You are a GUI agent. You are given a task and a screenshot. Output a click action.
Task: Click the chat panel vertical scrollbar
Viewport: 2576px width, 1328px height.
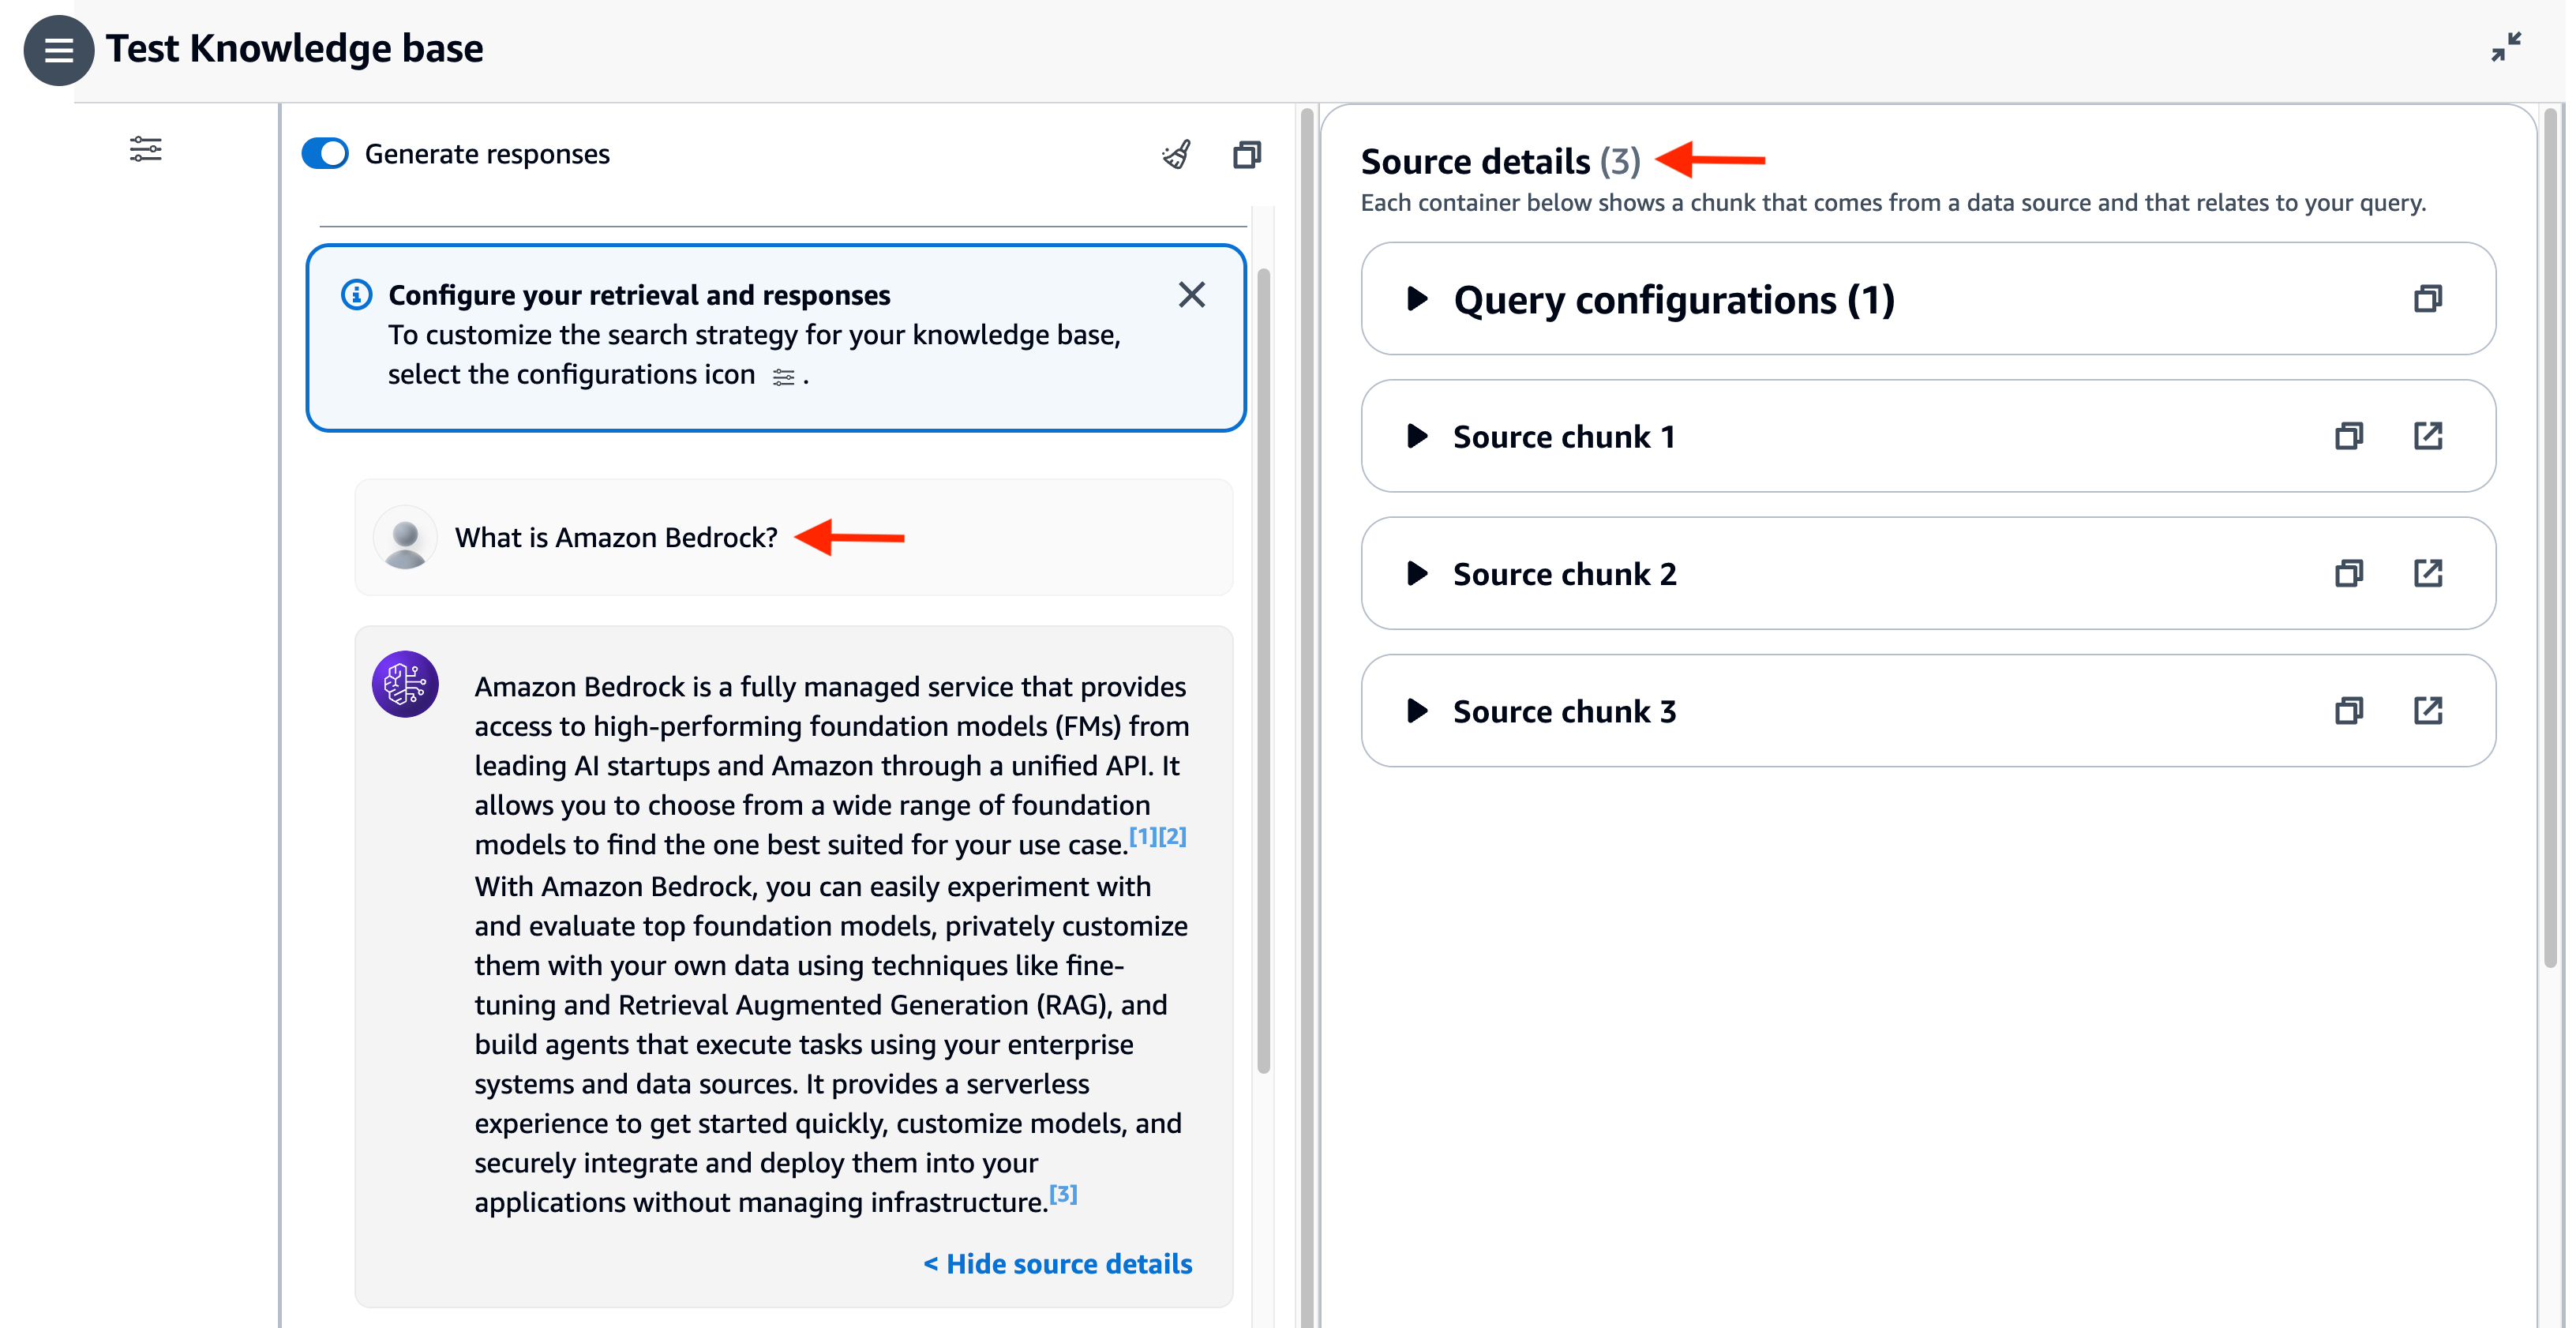pos(1263,670)
